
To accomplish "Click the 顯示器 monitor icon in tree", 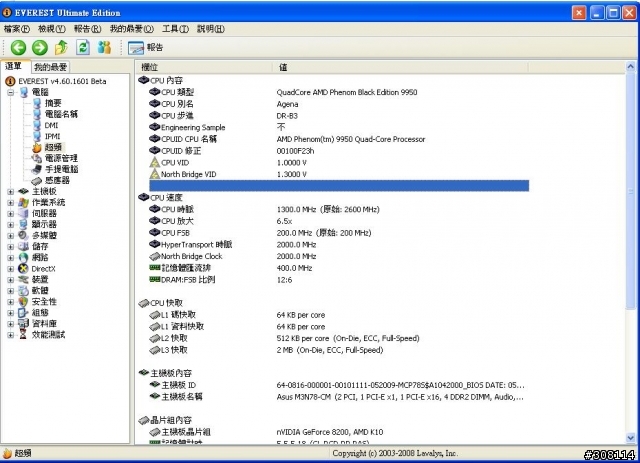I will [x=24, y=225].
